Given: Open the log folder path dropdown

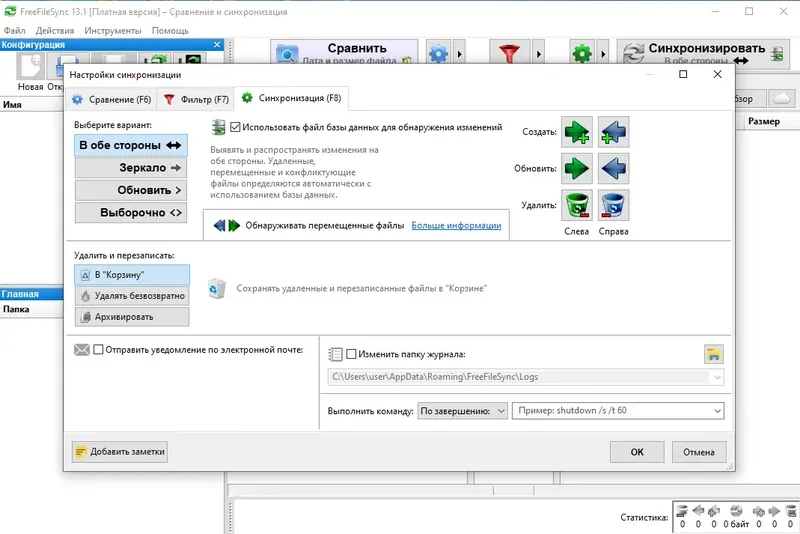Looking at the screenshot, I should 717,377.
